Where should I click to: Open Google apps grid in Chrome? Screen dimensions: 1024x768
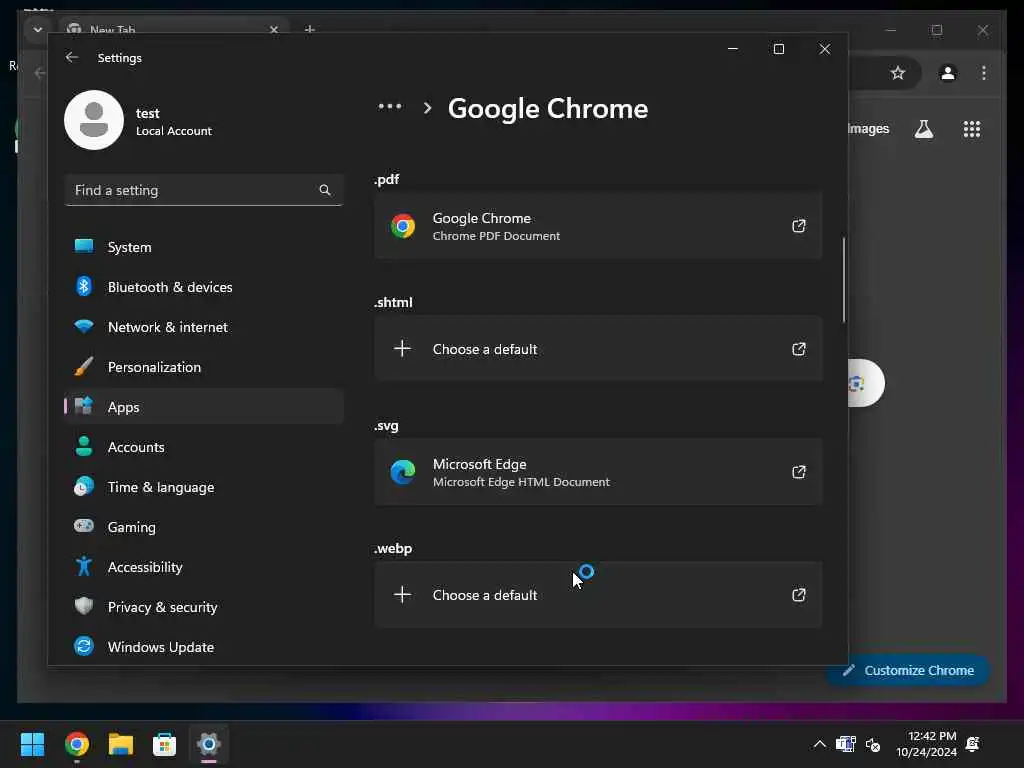tap(972, 129)
